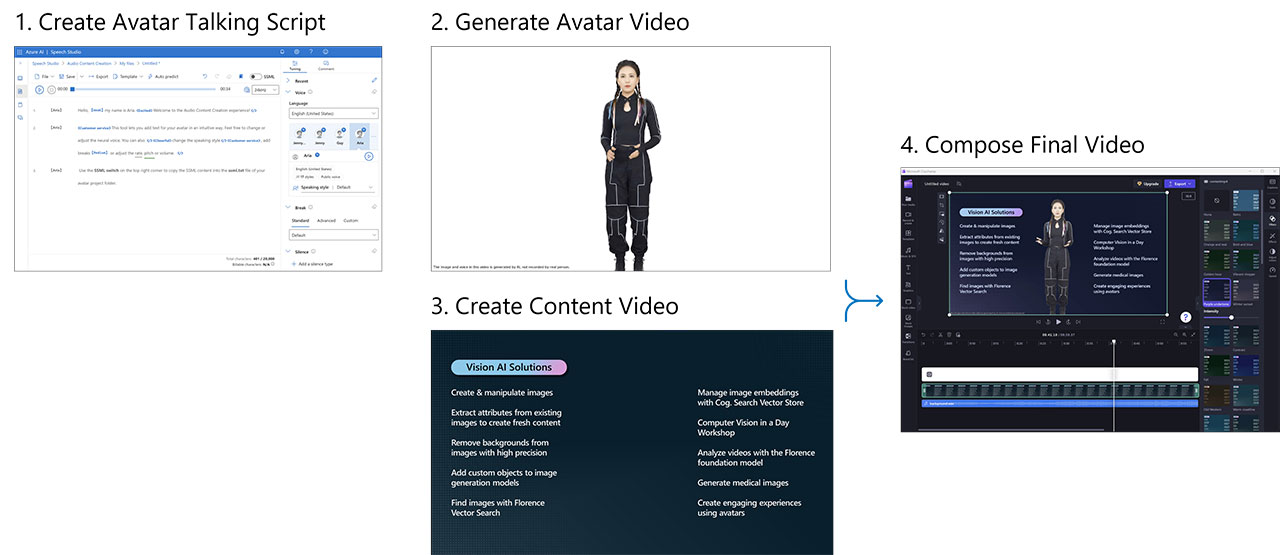
Task: Click the Export button in Clipchamp
Action: point(1181,184)
